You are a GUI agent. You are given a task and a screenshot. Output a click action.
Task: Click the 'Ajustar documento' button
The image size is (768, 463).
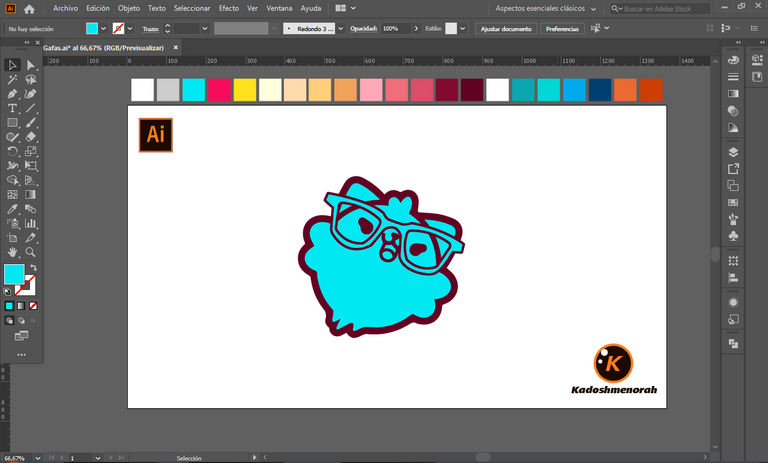506,29
